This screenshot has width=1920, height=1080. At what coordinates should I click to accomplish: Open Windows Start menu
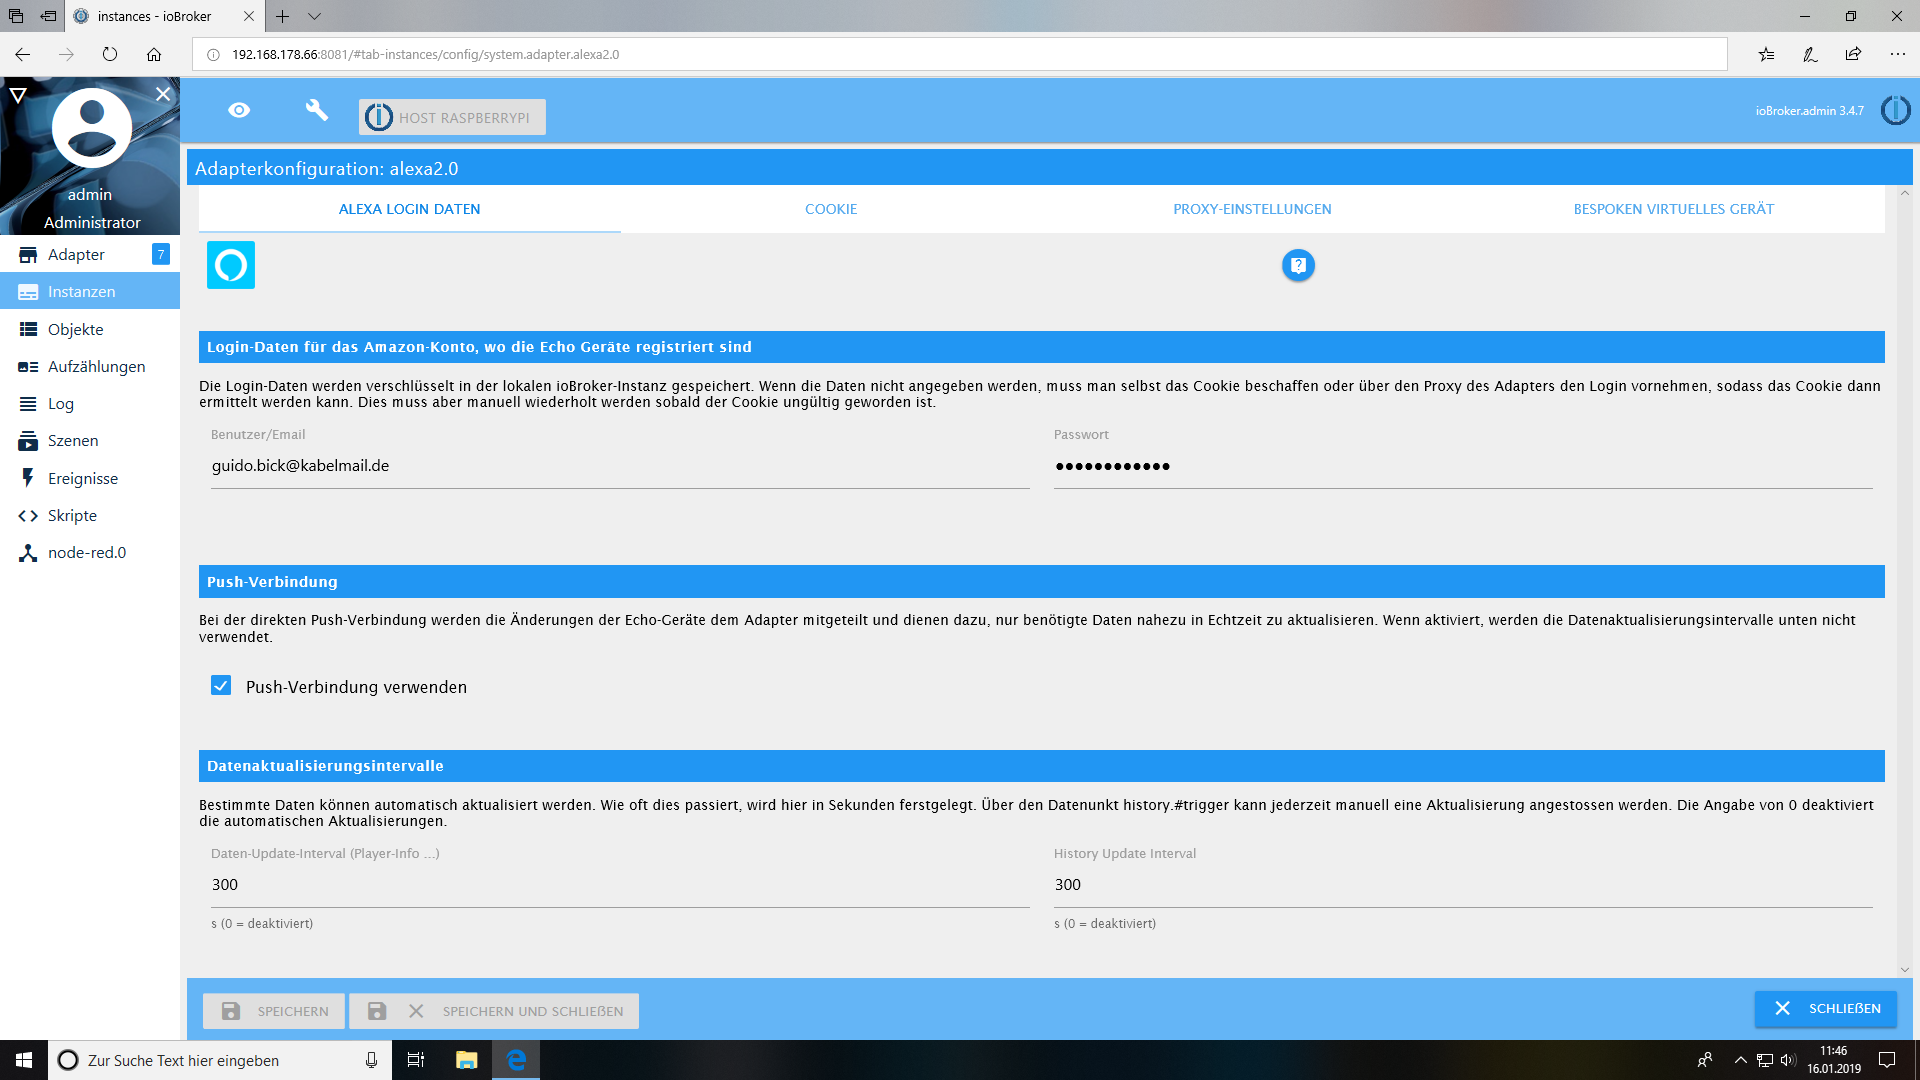(24, 1060)
